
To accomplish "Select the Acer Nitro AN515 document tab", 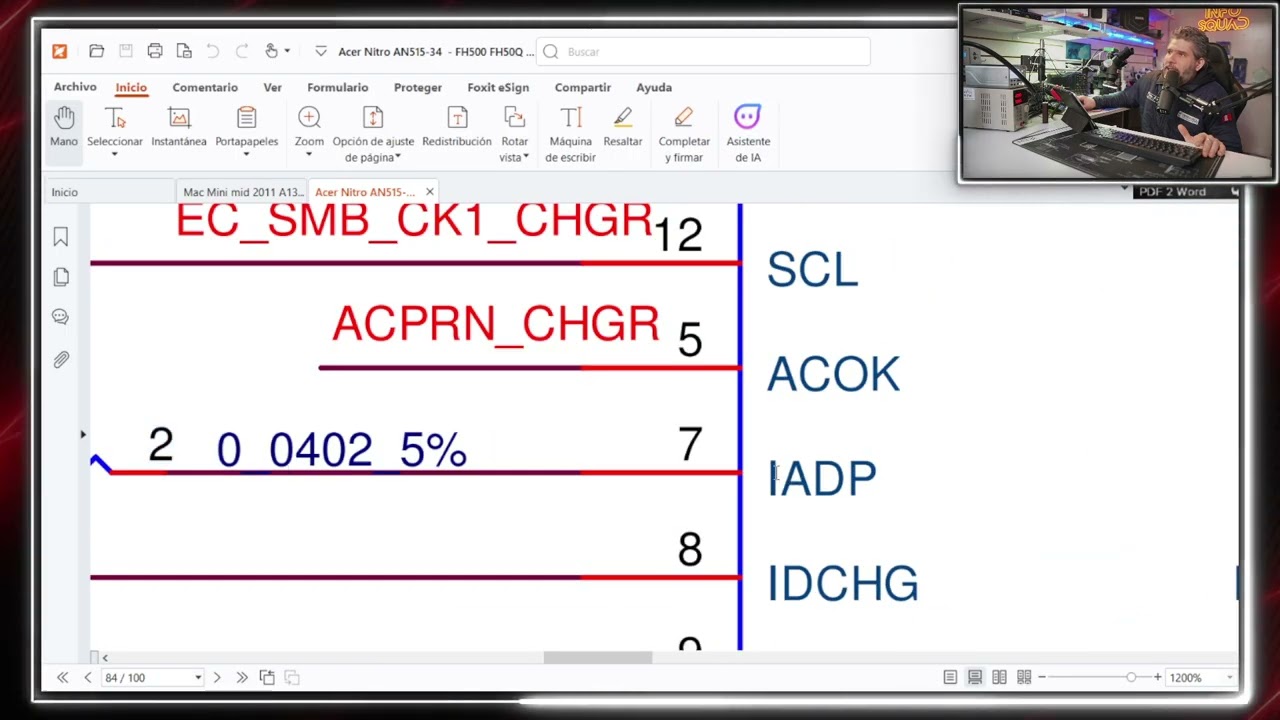I will tap(364, 192).
